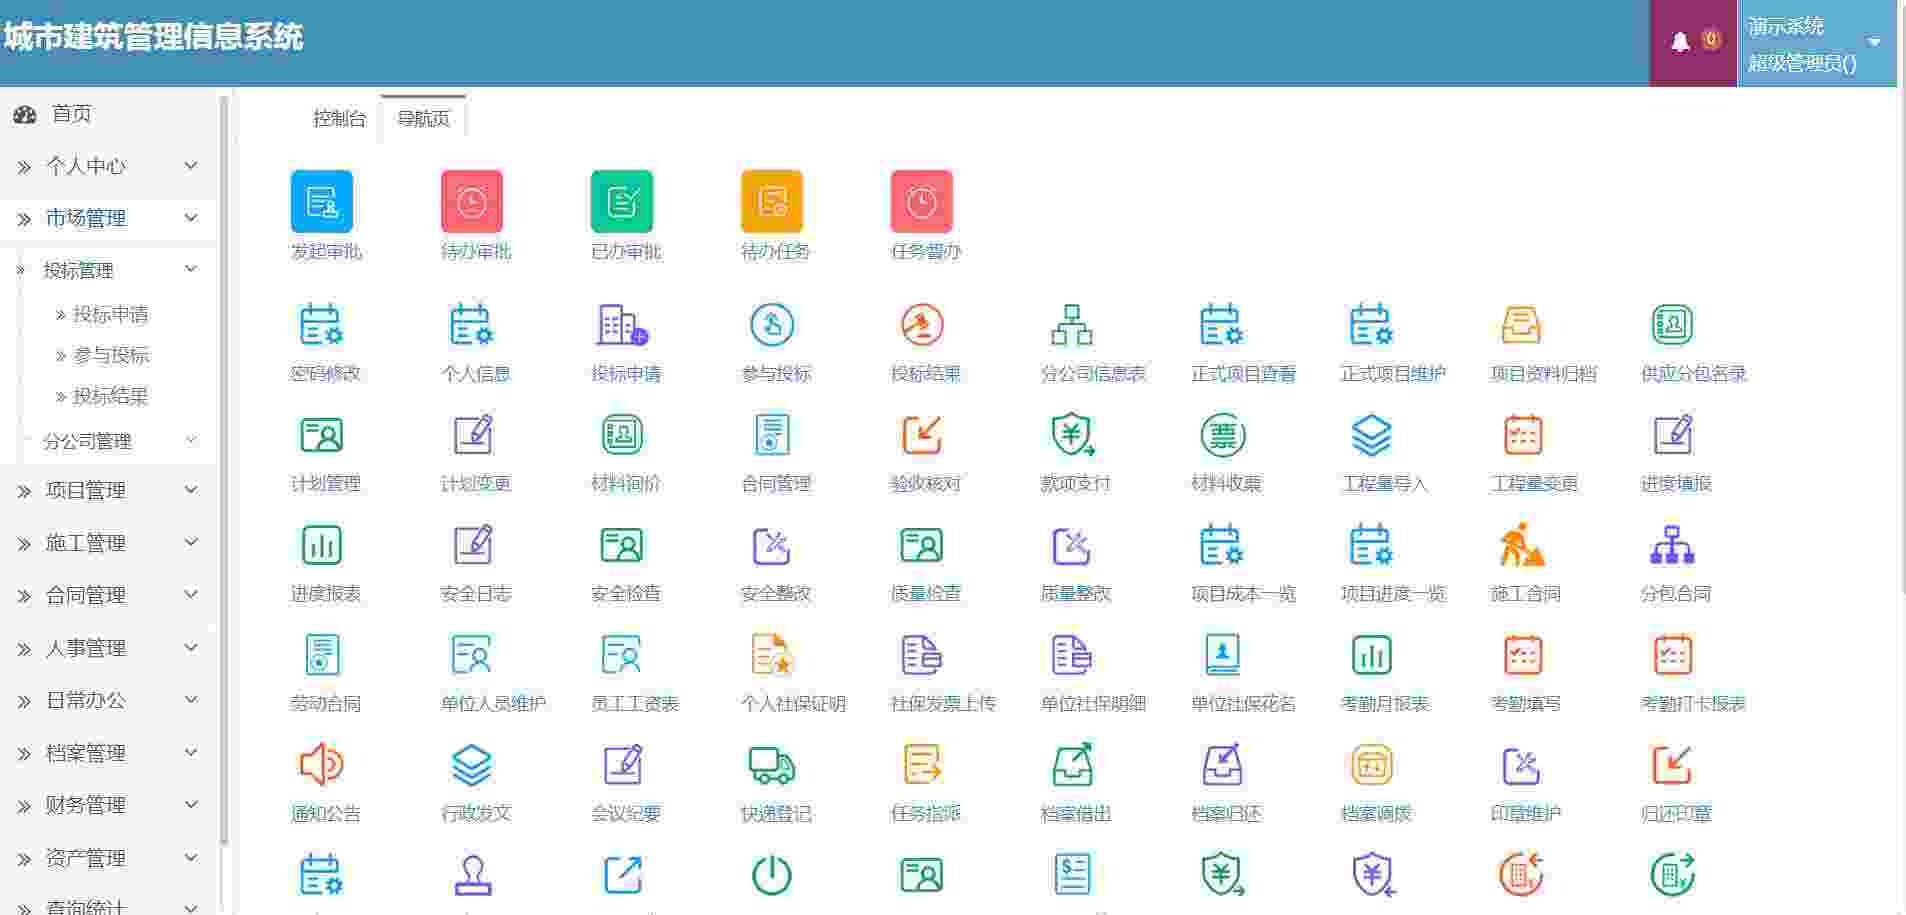Expand the 项目管理 sidebar menu

pyautogui.click(x=108, y=490)
